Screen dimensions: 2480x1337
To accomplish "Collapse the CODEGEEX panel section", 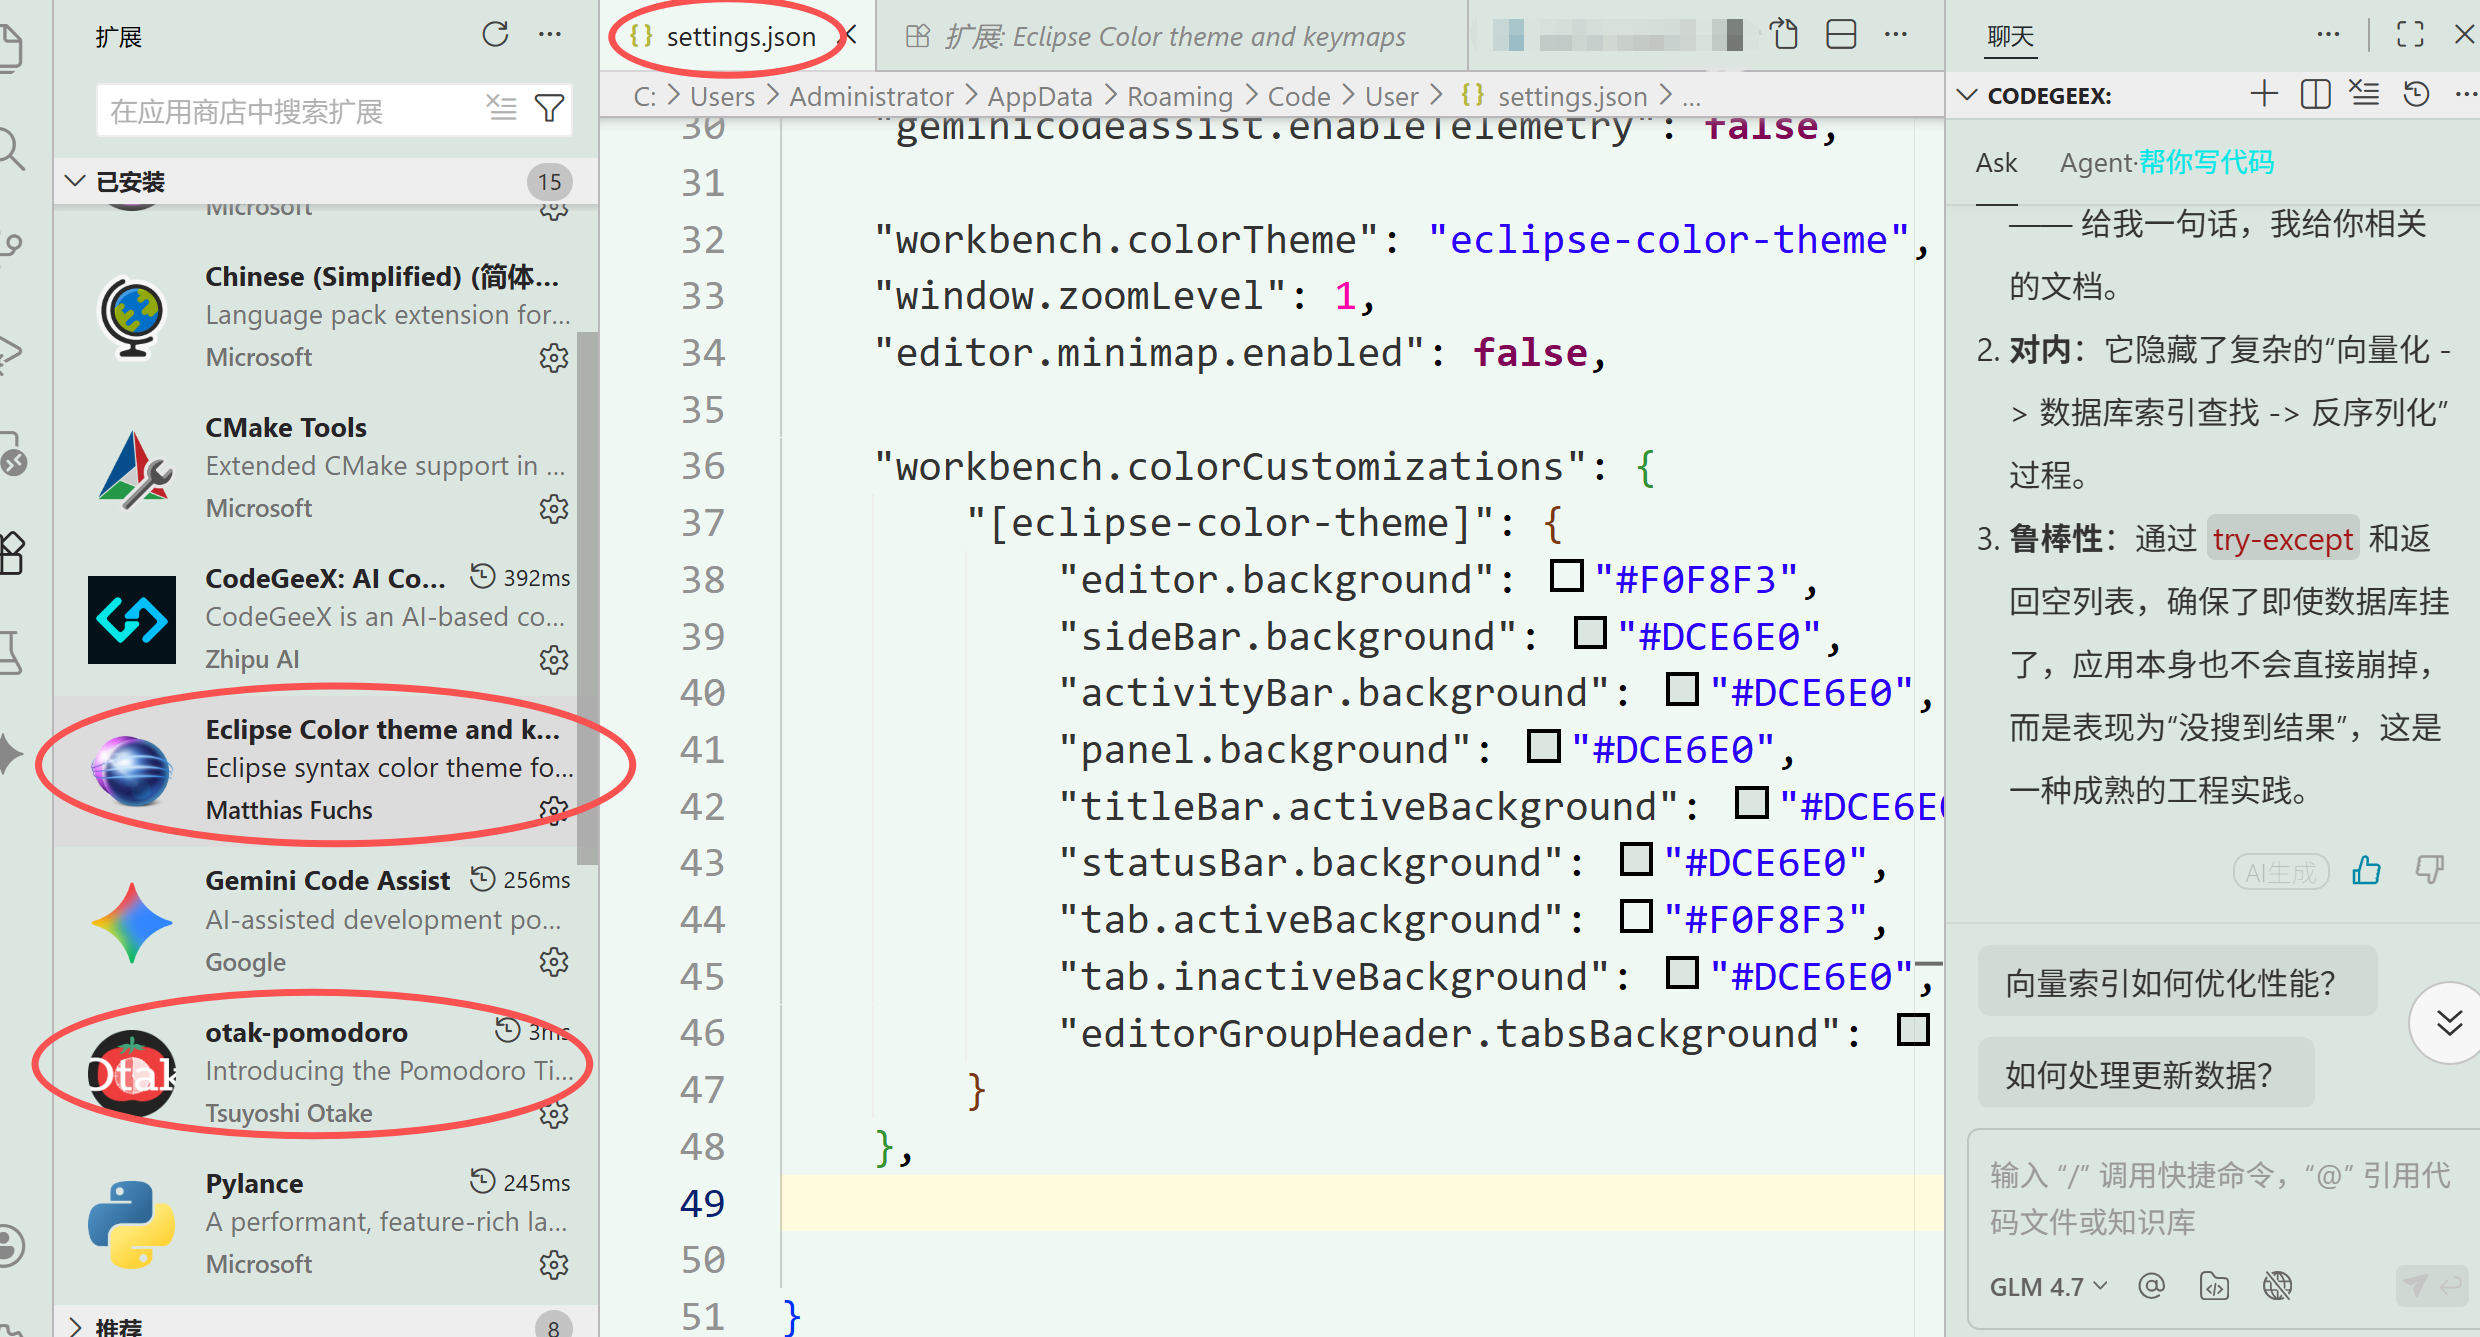I will (x=1967, y=95).
